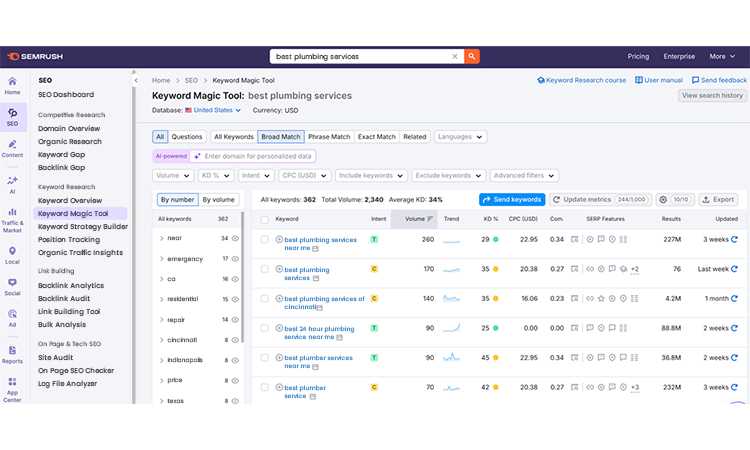Check 'best plumber services near me' row
Image resolution: width=750 pixels, height=450 pixels.
coord(264,358)
